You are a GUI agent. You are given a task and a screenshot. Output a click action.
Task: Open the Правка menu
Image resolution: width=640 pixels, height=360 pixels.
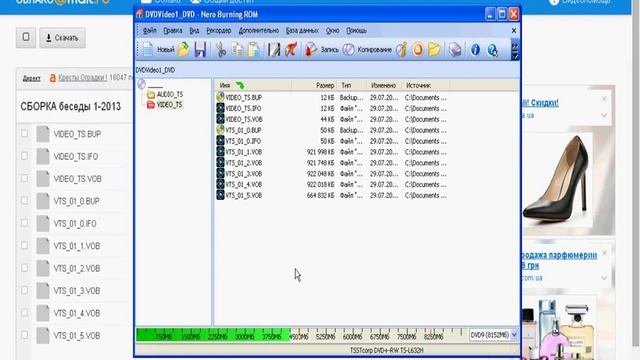[173, 31]
